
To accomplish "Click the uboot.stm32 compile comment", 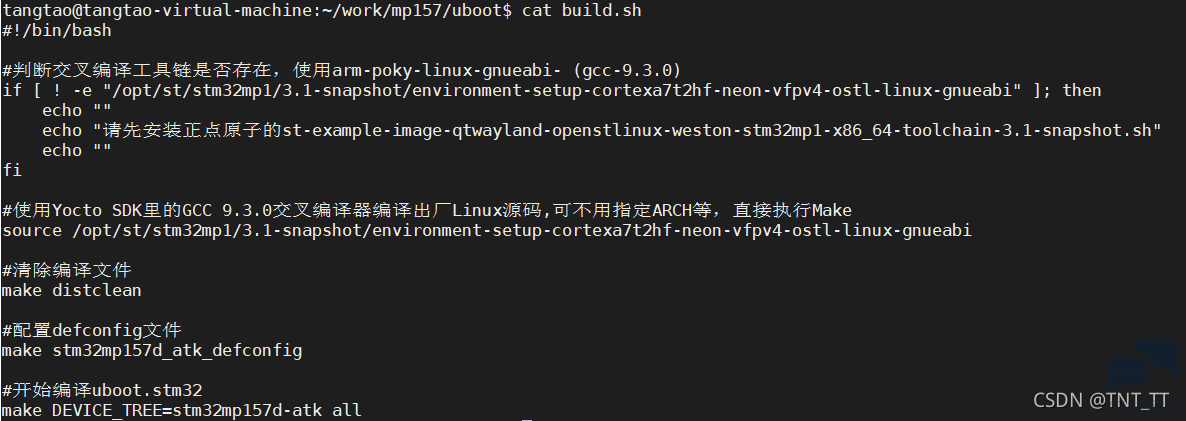I will [x=102, y=391].
